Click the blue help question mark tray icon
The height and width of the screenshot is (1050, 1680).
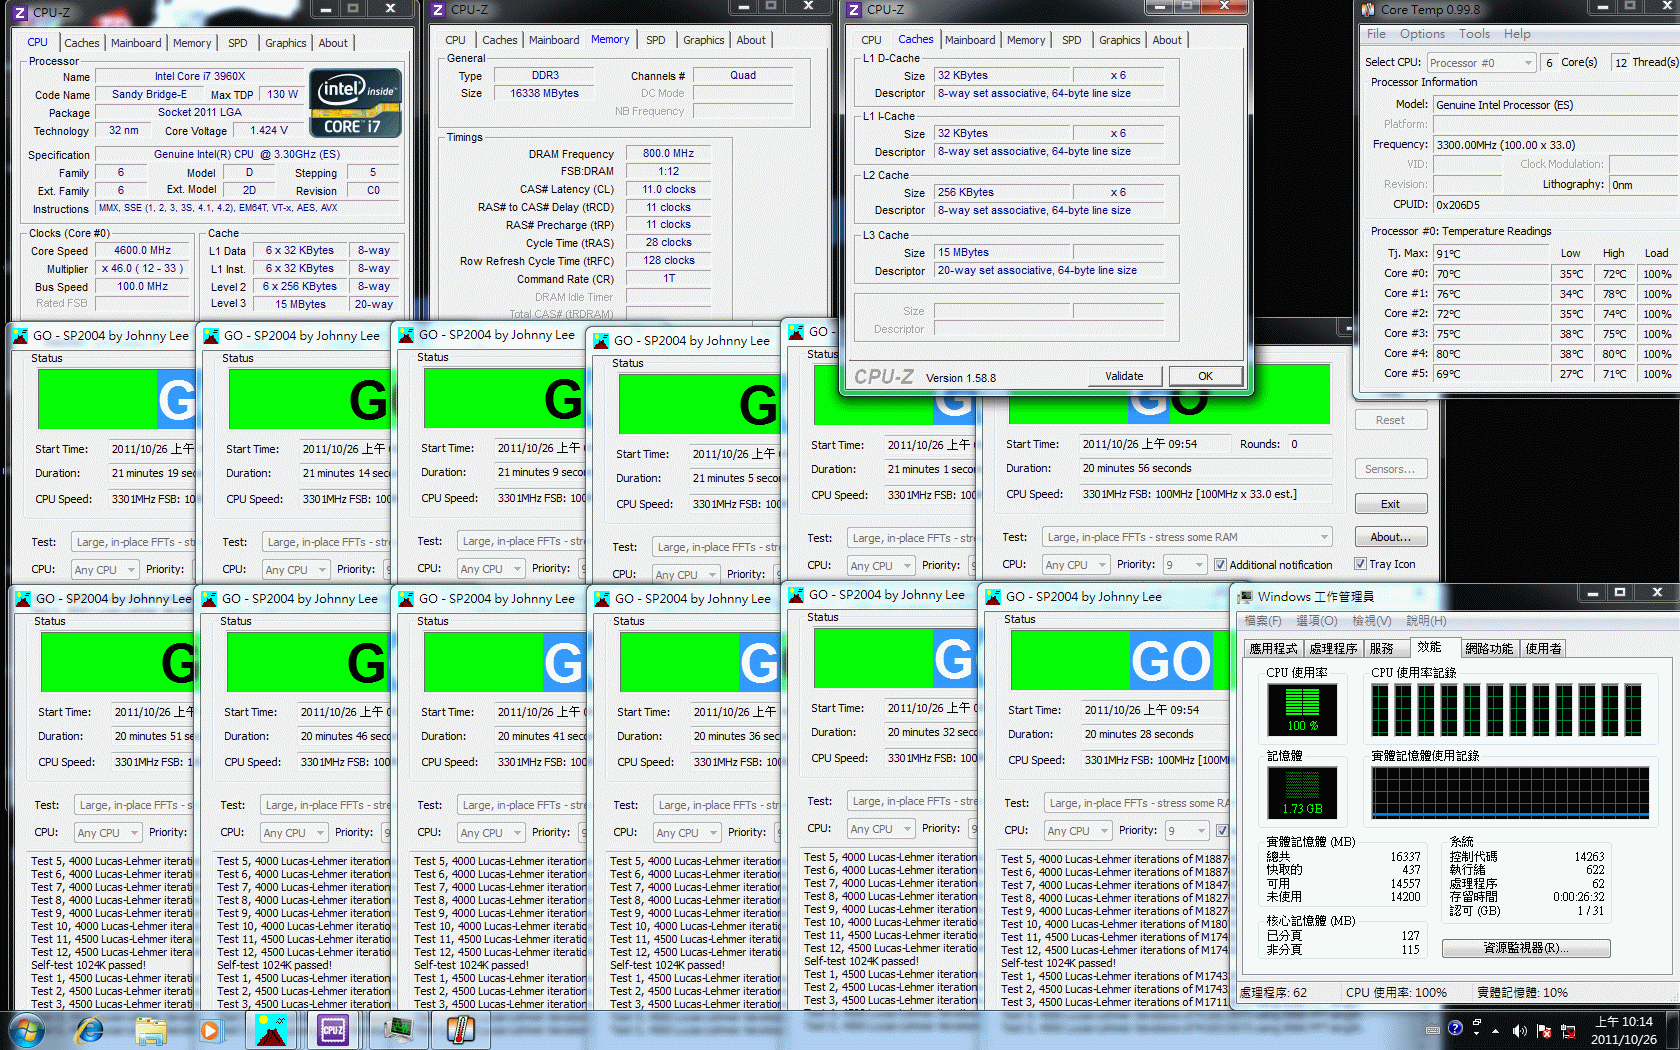point(1455,1028)
